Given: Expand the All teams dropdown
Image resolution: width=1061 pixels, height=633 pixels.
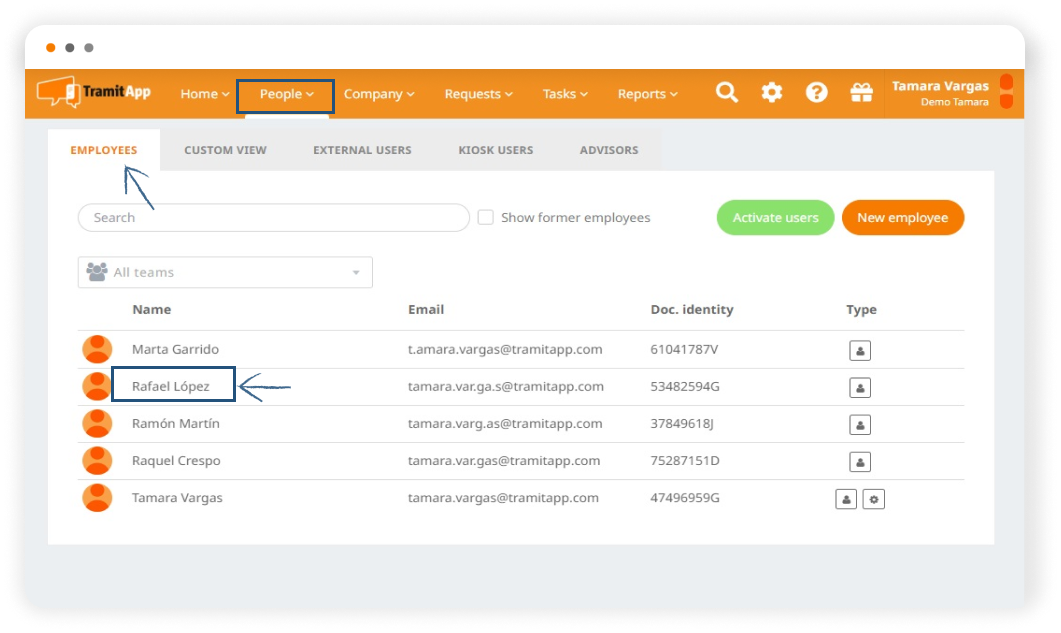Looking at the screenshot, I should tap(225, 272).
